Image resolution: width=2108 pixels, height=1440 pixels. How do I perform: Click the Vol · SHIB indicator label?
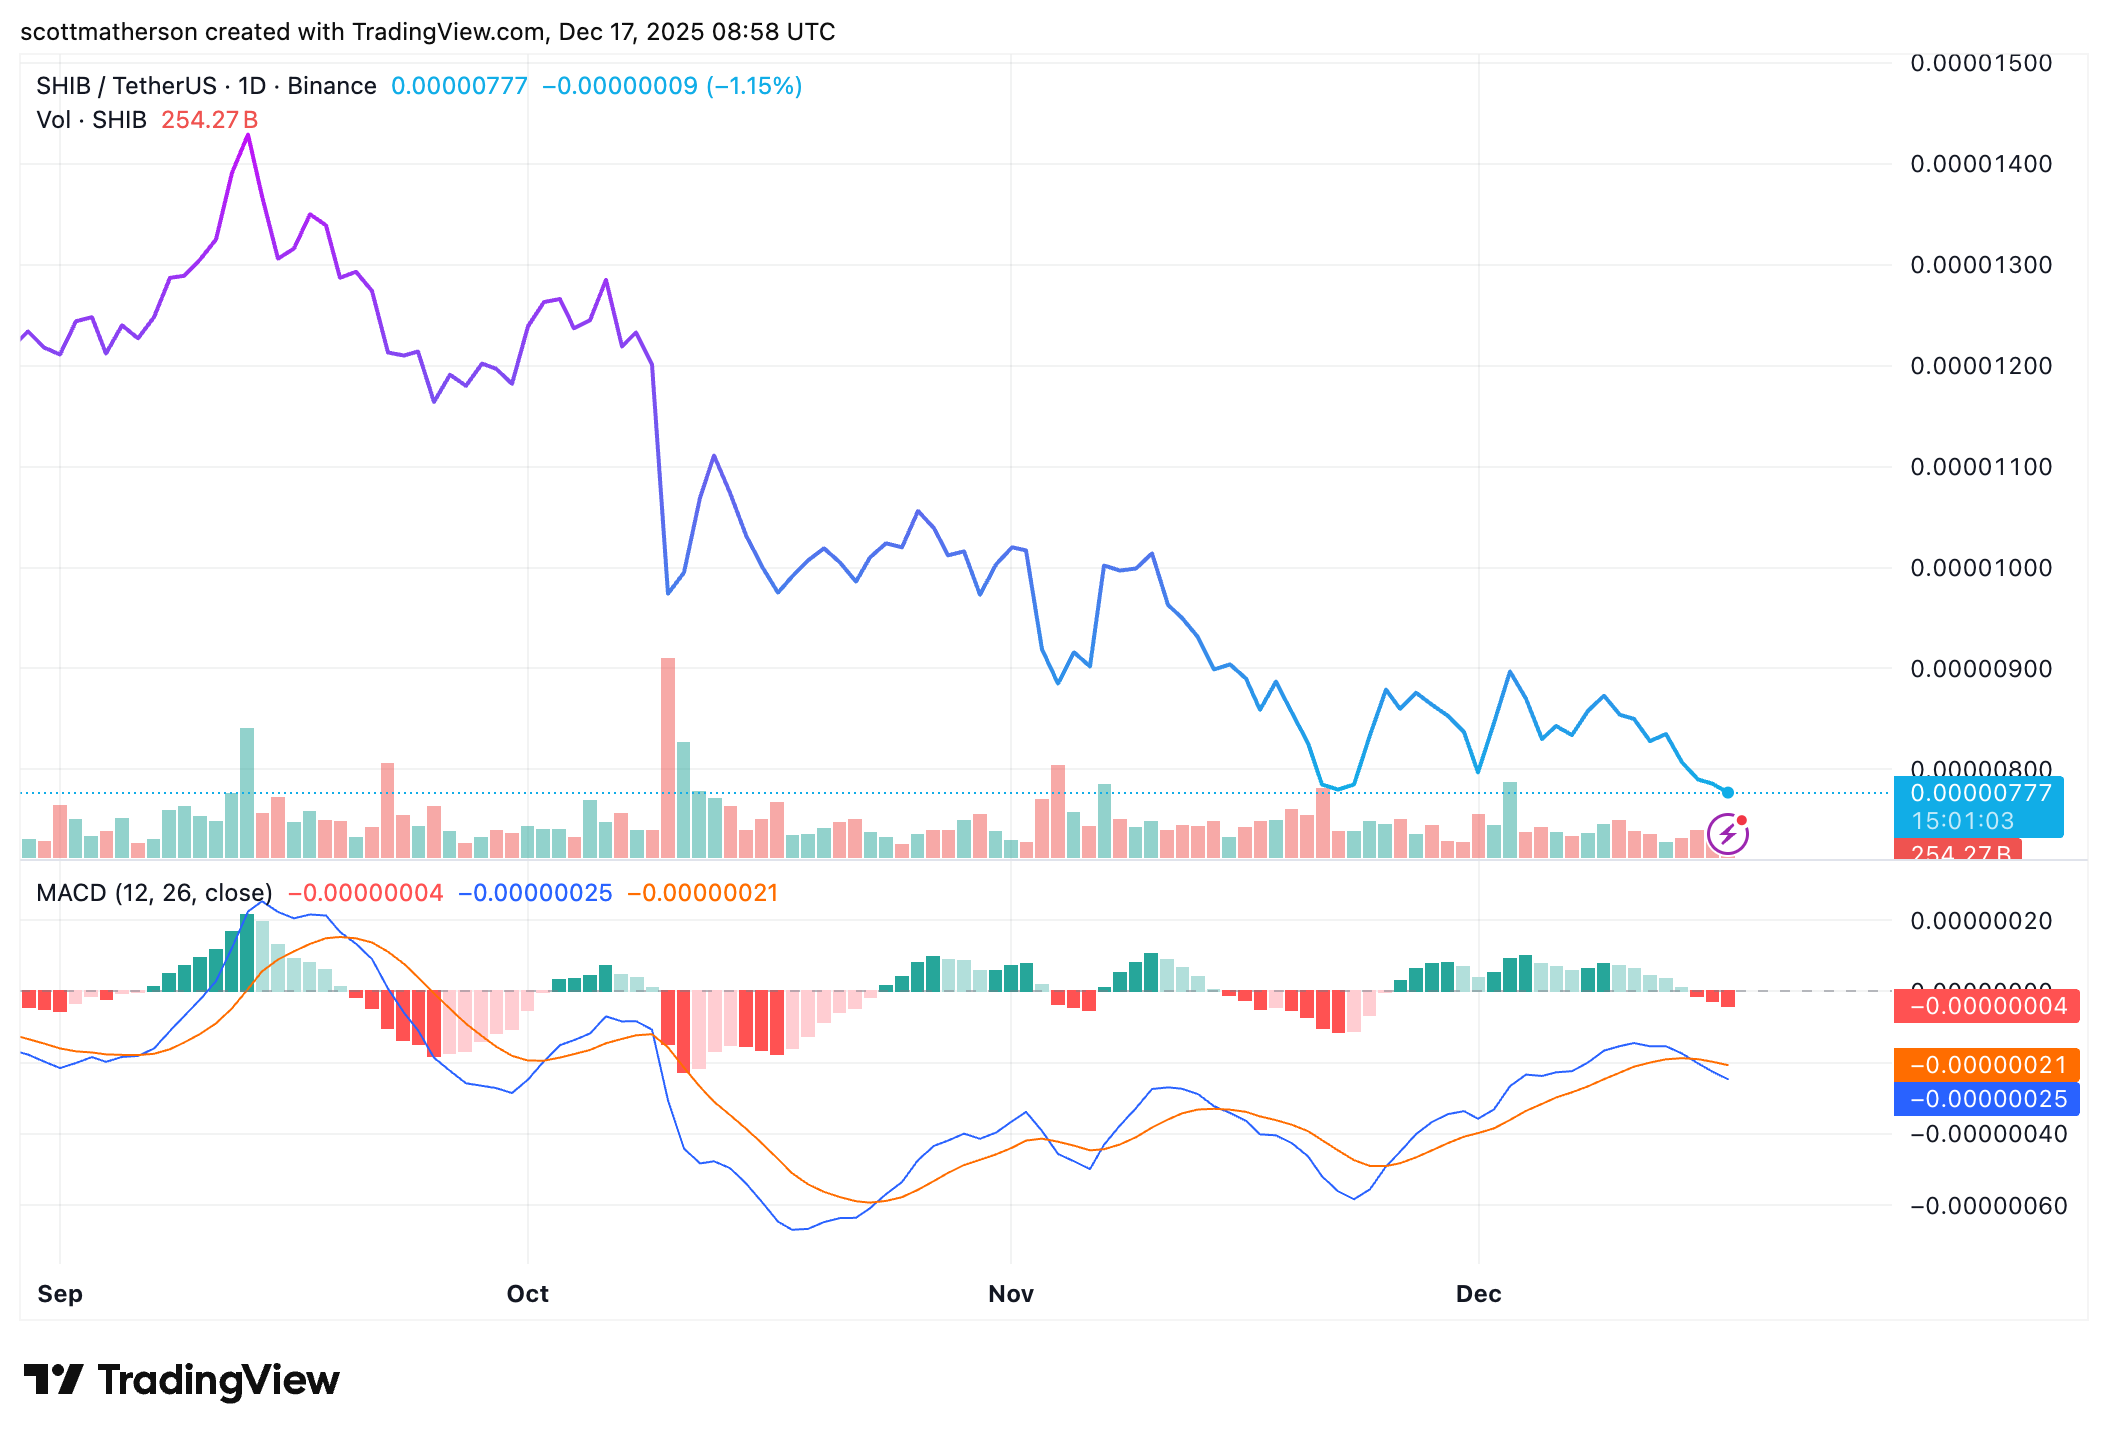(x=91, y=120)
